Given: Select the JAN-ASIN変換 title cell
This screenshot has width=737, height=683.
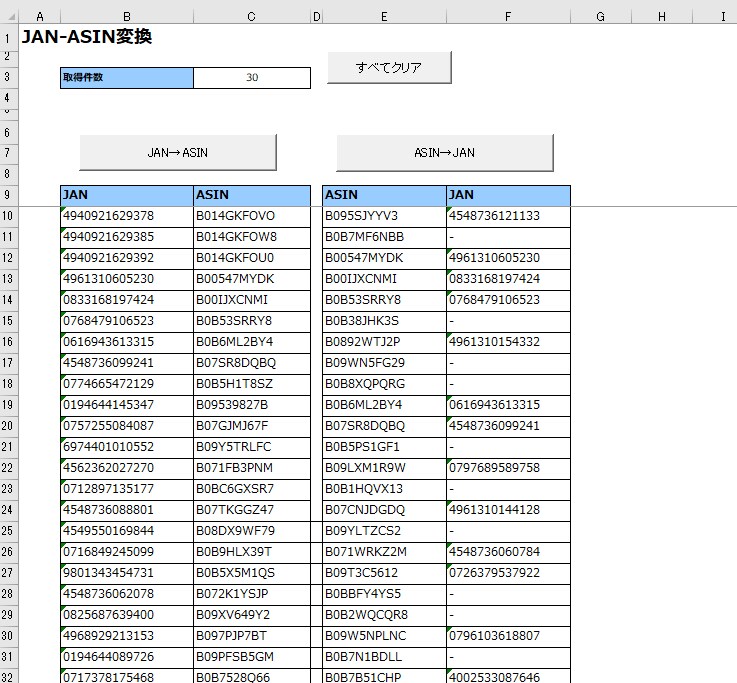Looking at the screenshot, I should 86,37.
